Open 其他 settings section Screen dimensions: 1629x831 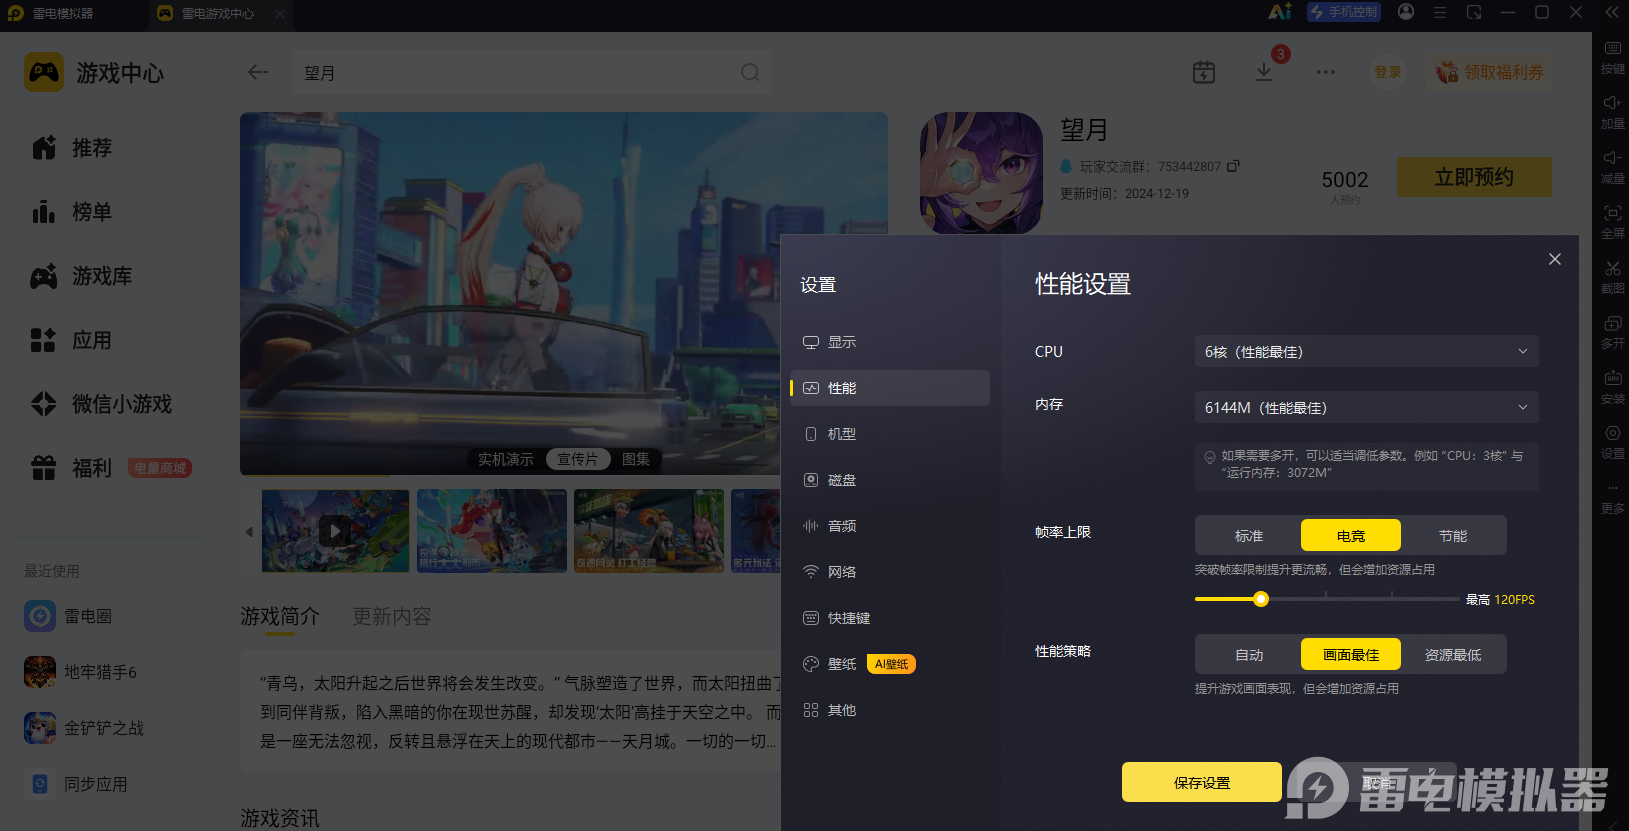coord(890,710)
